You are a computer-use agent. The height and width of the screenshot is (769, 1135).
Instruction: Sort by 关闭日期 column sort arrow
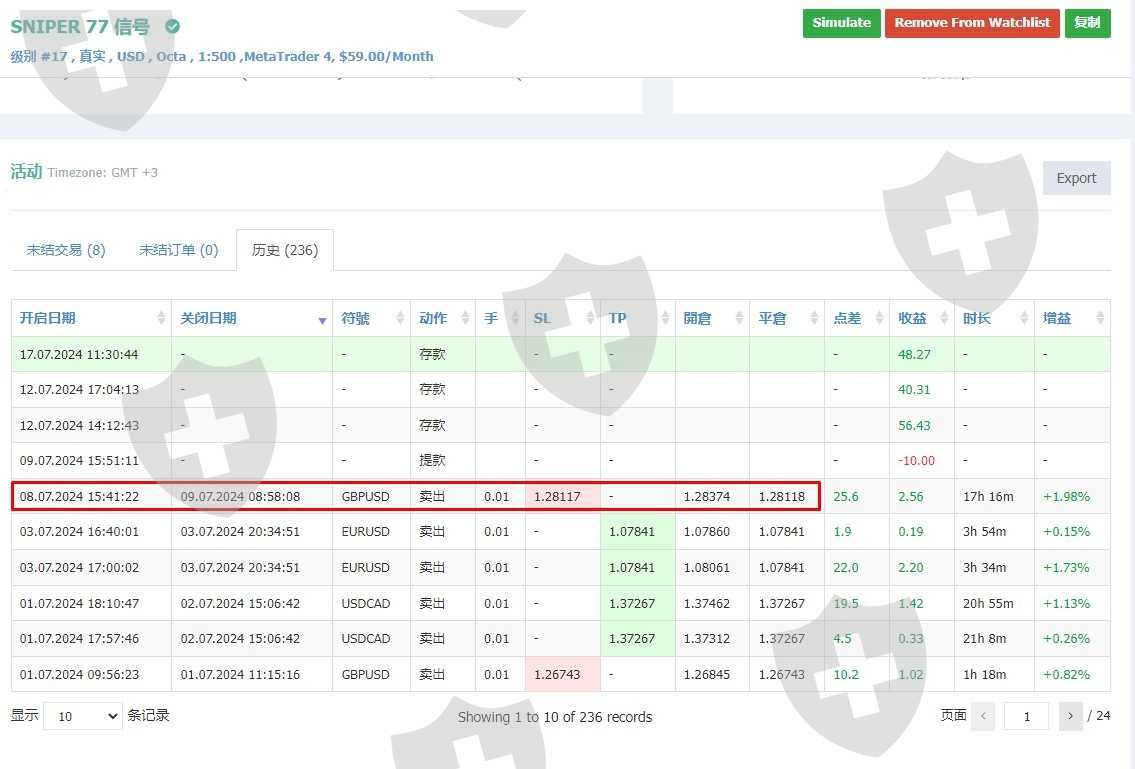(x=322, y=319)
